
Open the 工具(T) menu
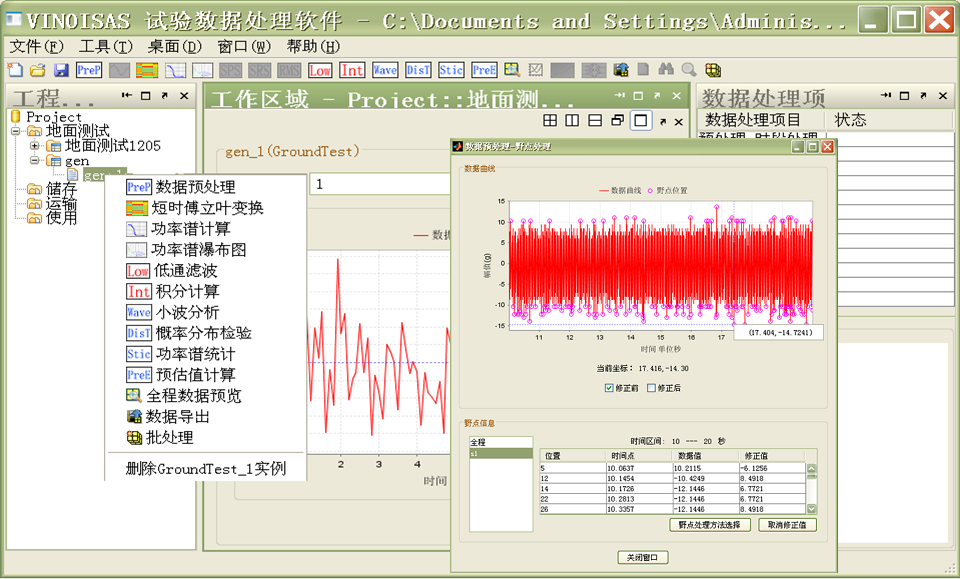click(105, 47)
